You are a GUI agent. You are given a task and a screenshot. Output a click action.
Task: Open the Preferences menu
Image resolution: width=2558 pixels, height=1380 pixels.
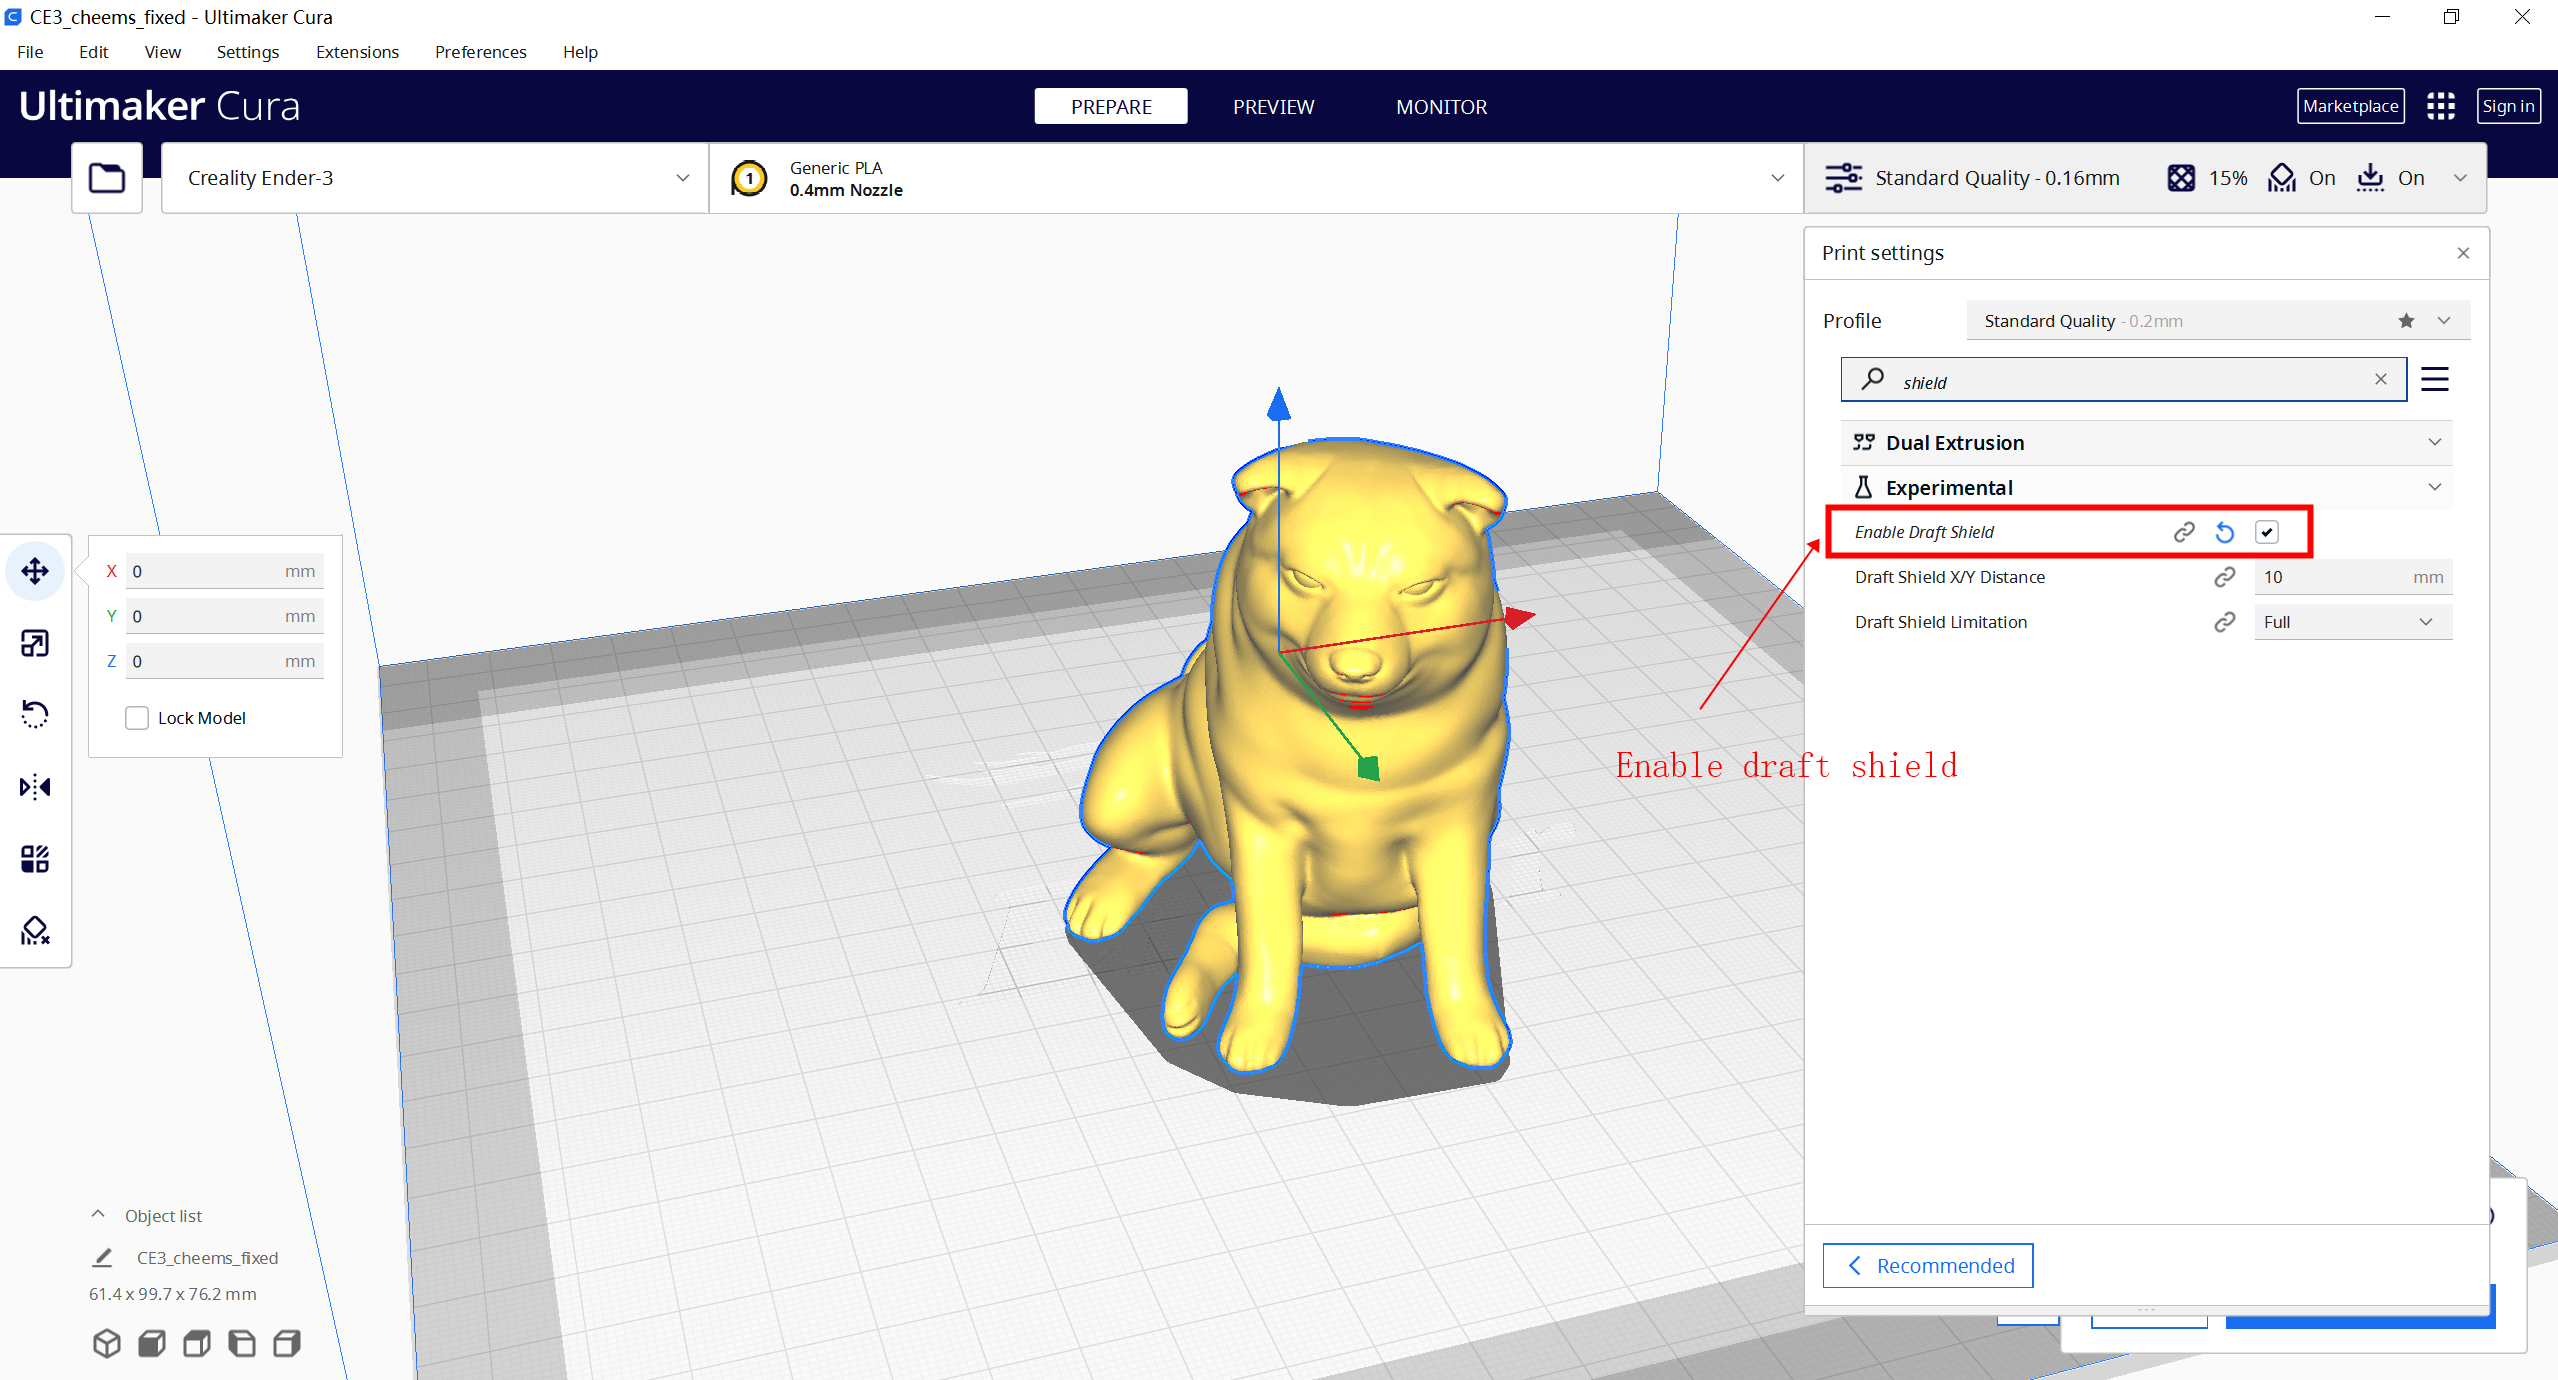click(x=480, y=52)
